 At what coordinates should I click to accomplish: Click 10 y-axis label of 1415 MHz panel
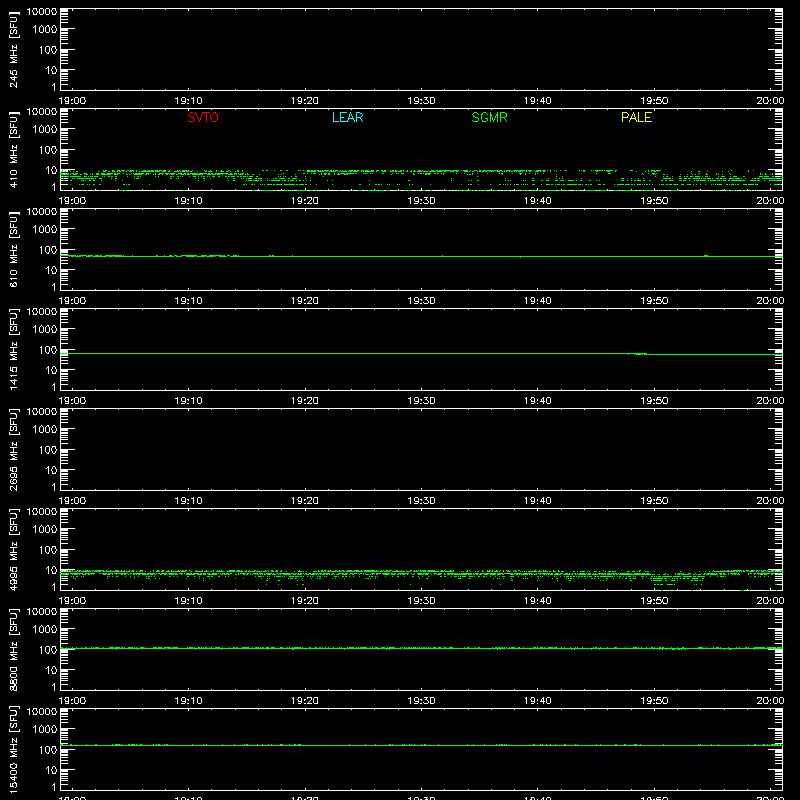pos(51,370)
